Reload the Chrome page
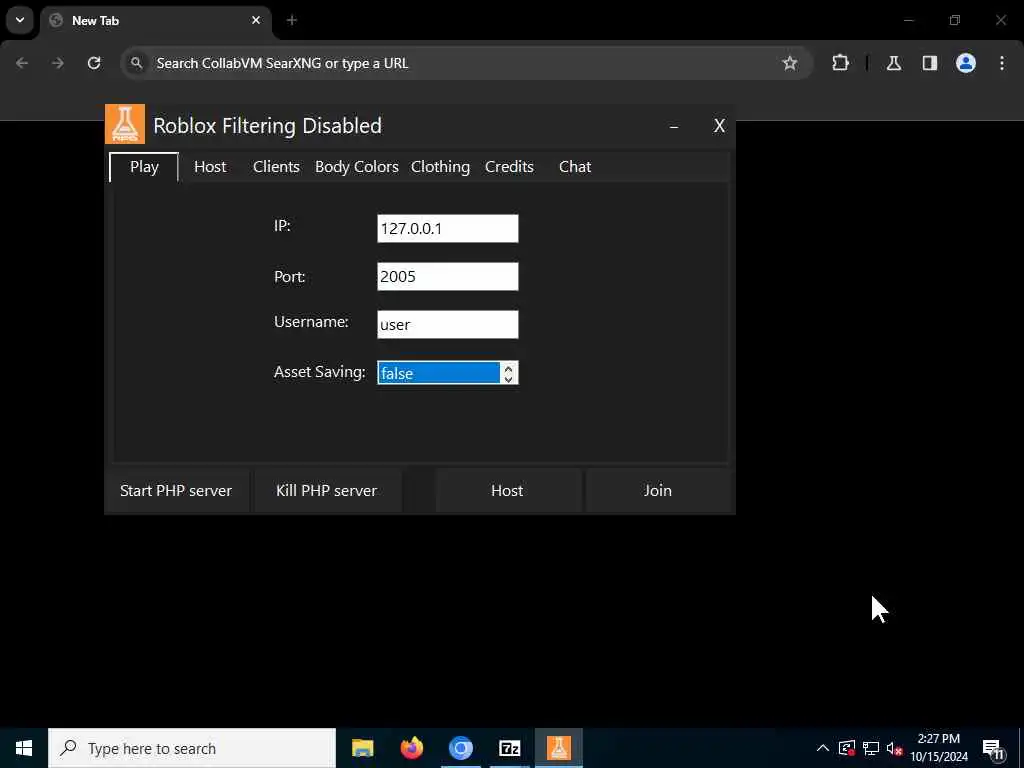Viewport: 1024px width, 768px height. click(94, 63)
